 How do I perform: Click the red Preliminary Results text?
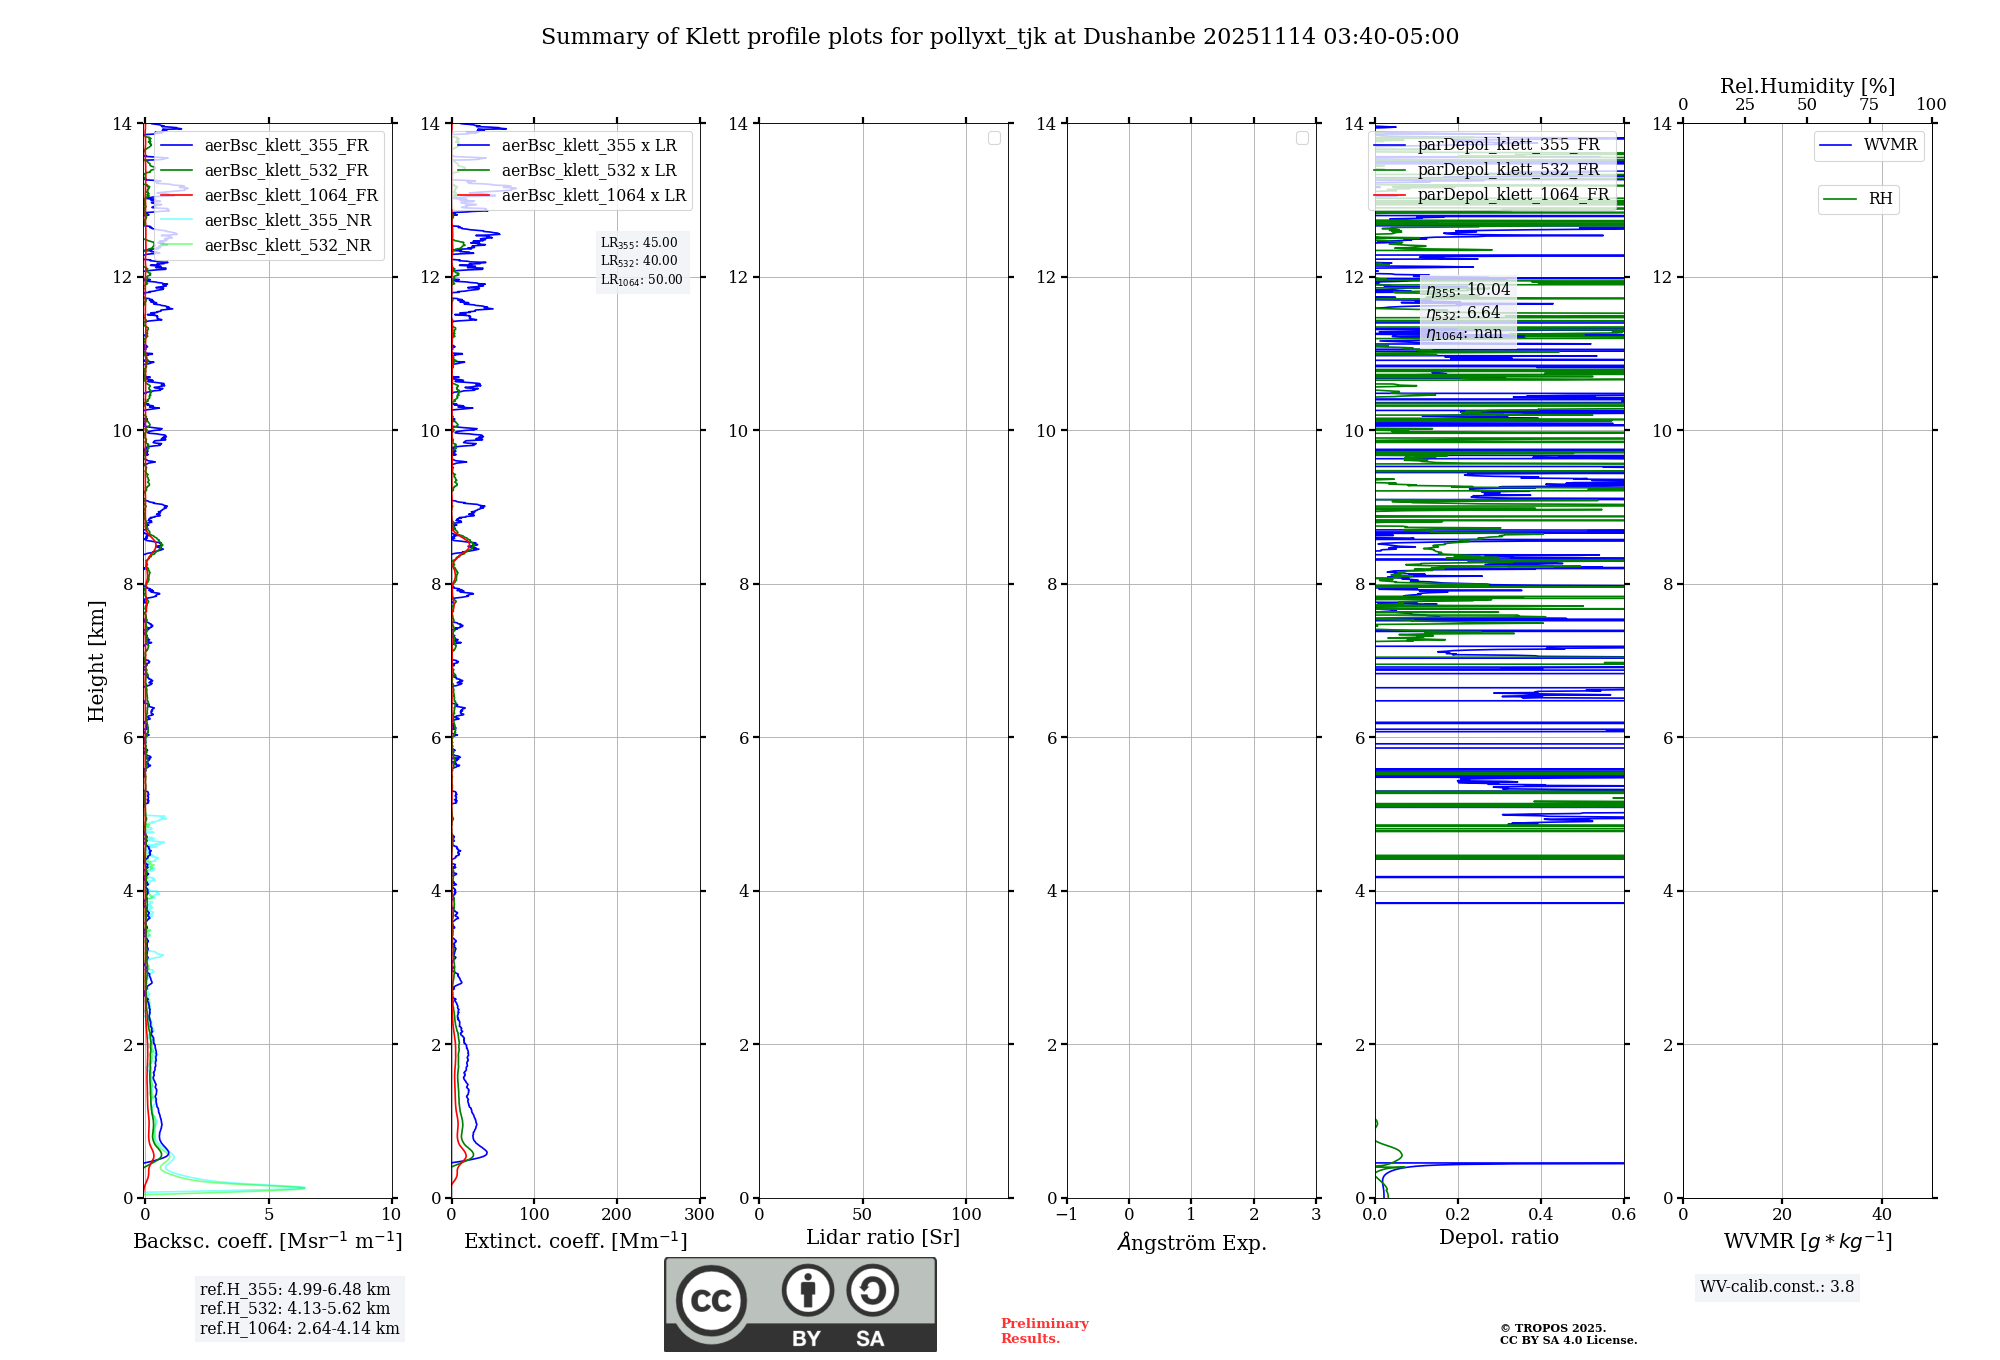1044,1331
